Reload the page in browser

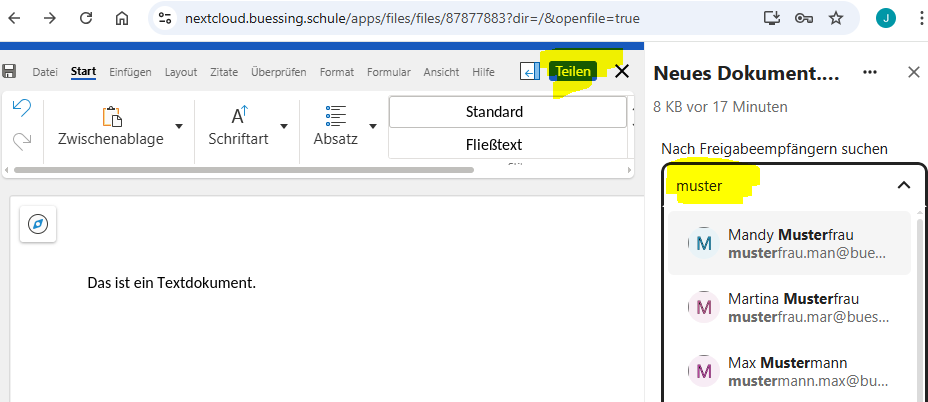(x=86, y=18)
